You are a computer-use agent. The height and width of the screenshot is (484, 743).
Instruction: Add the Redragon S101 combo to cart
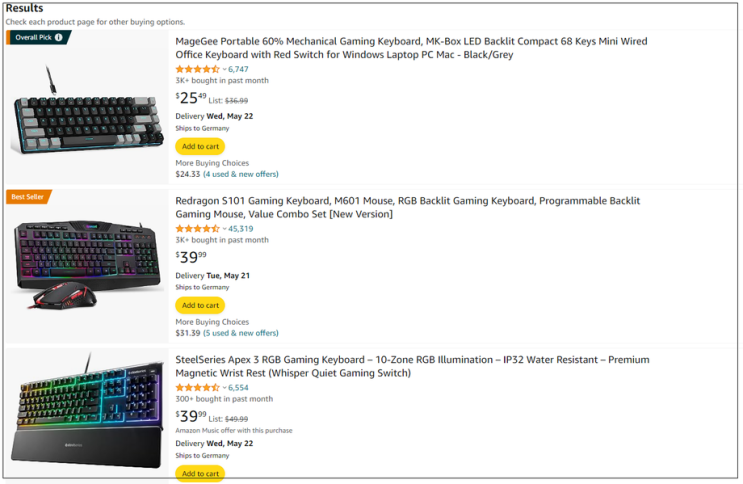click(200, 305)
